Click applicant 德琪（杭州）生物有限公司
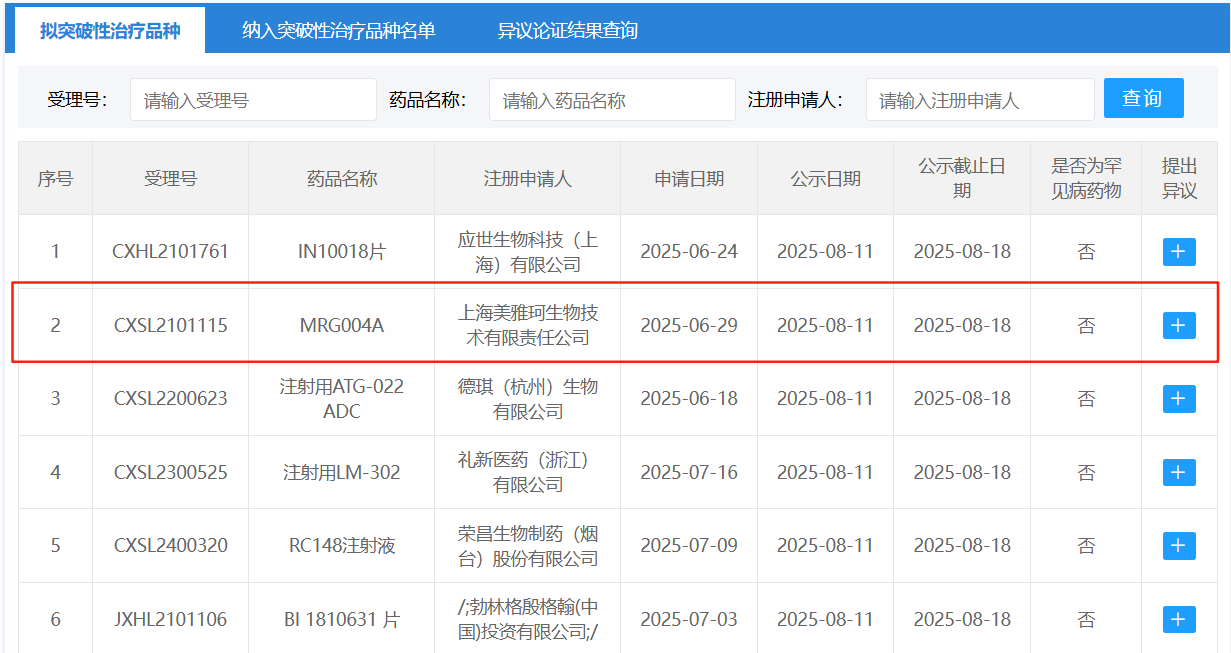The width and height of the screenshot is (1231, 653). [x=528, y=399]
